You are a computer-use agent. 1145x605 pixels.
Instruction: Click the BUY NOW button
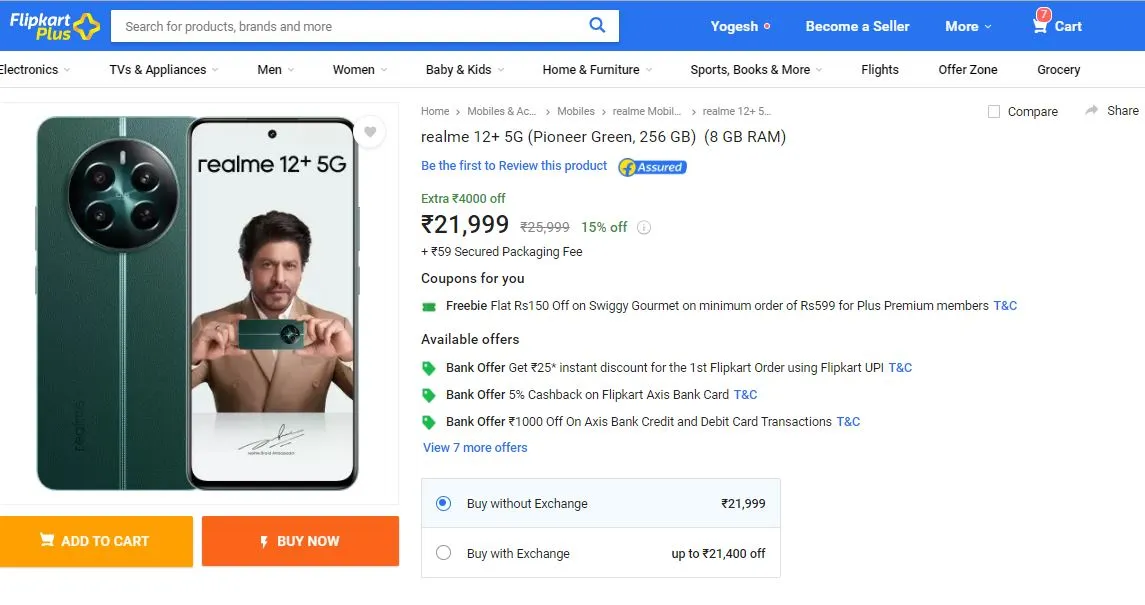300,541
